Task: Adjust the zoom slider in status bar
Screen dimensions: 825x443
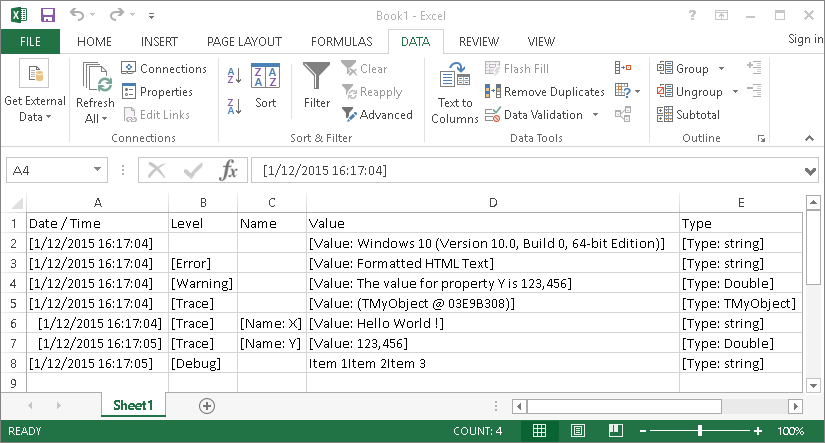Action: 700,431
